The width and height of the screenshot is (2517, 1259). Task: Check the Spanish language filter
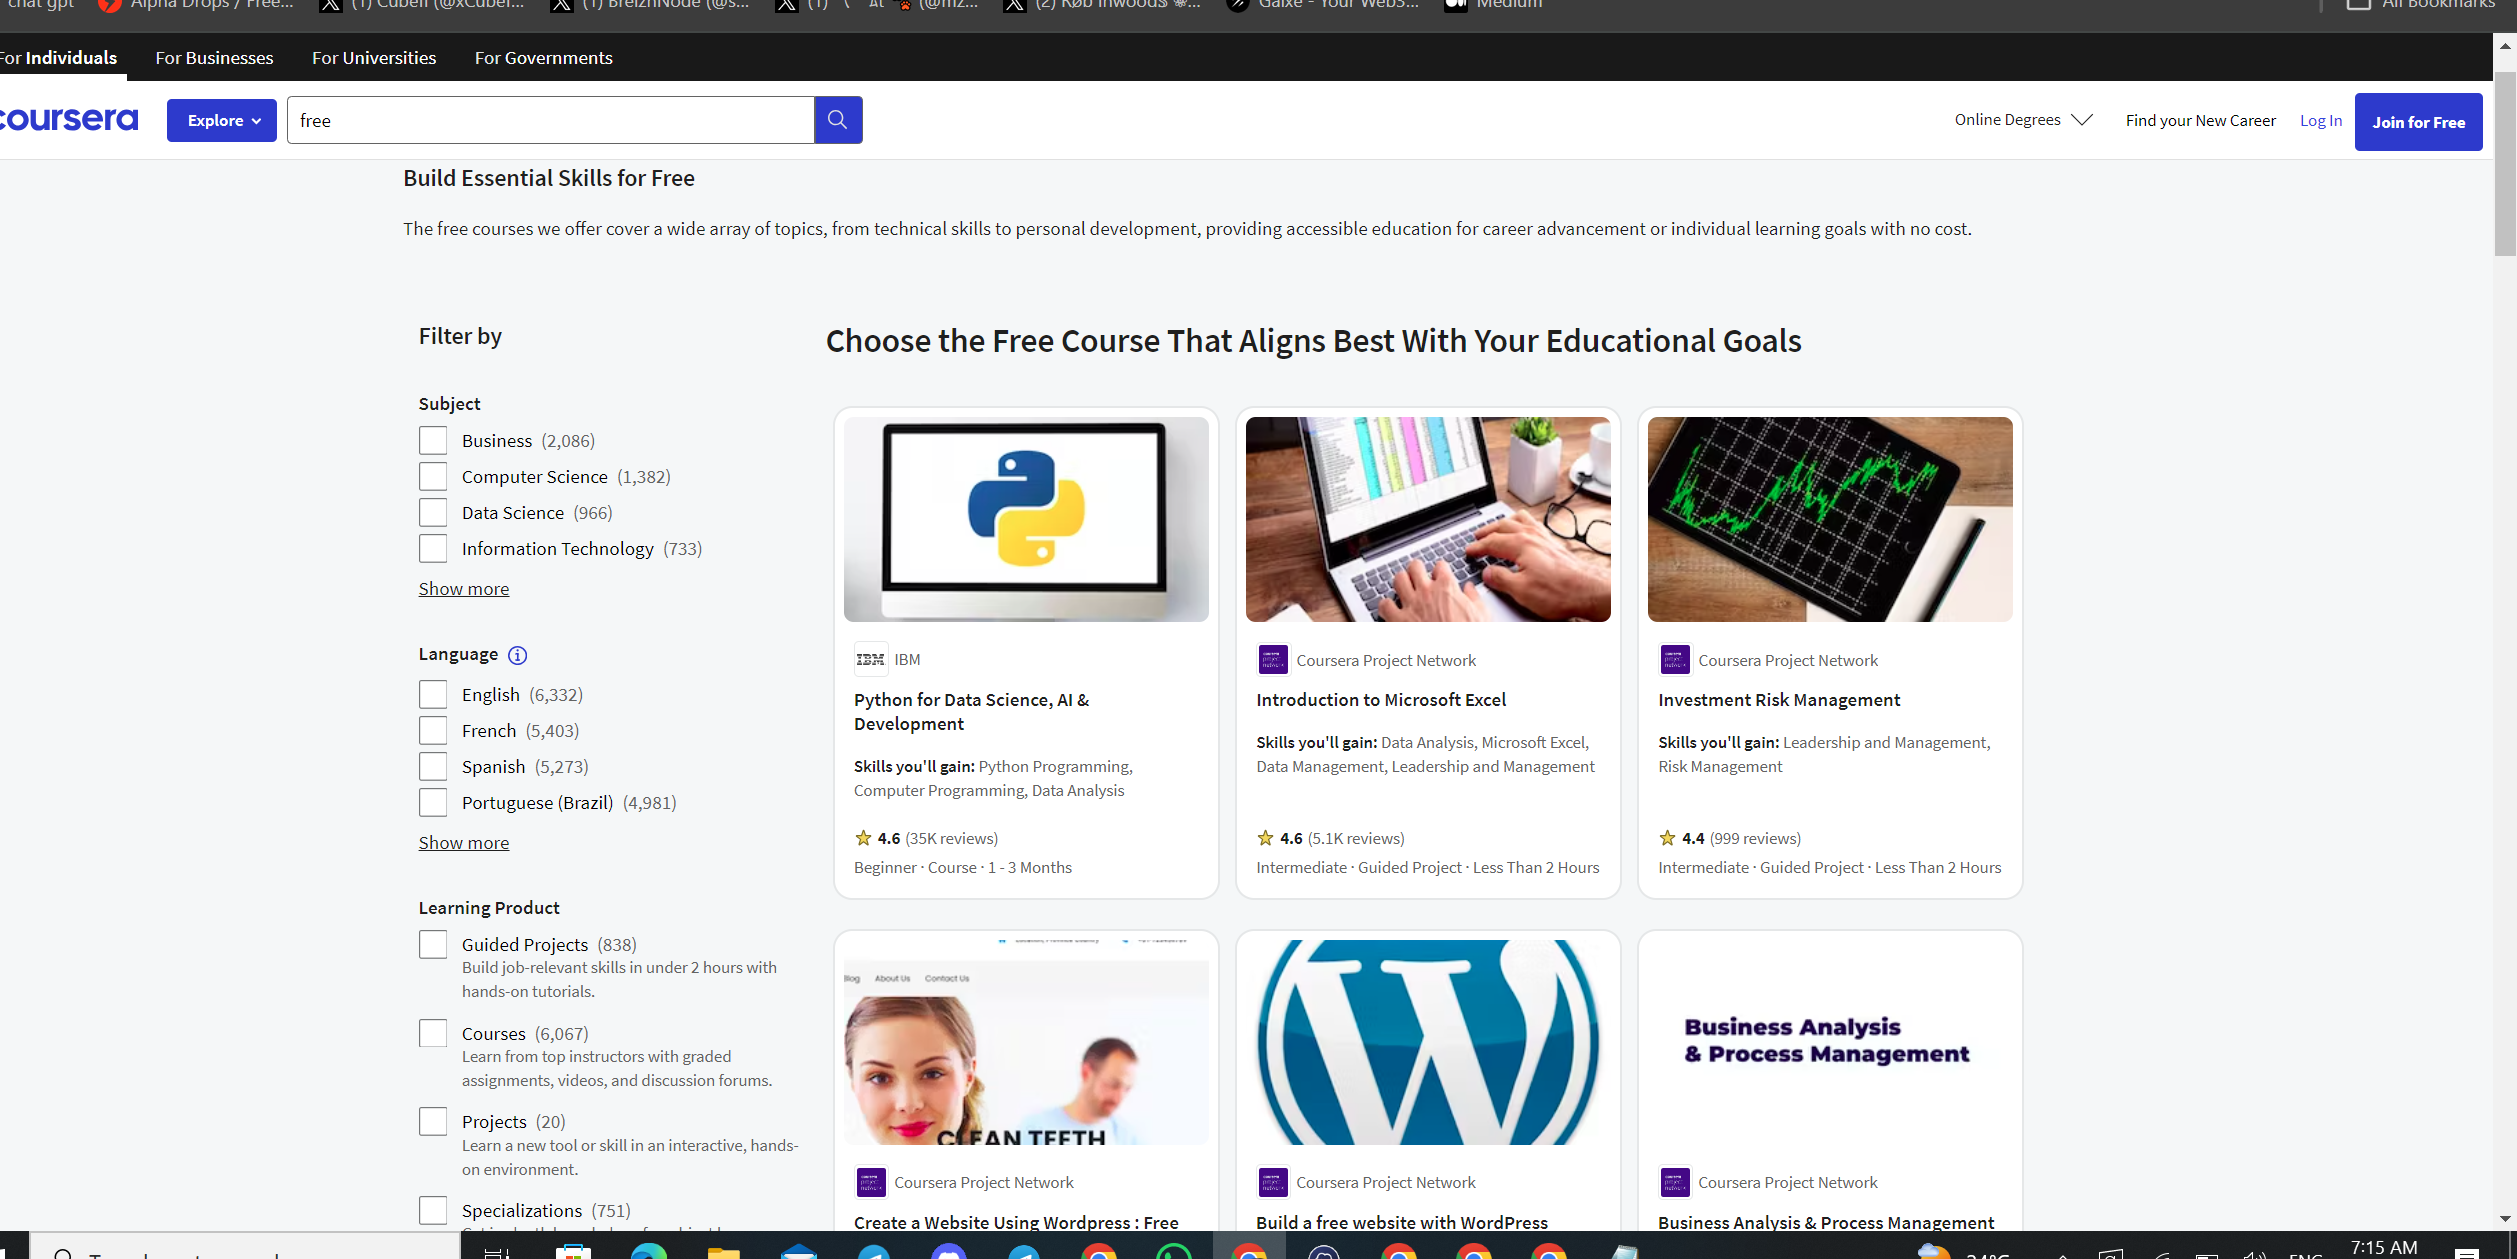point(433,767)
